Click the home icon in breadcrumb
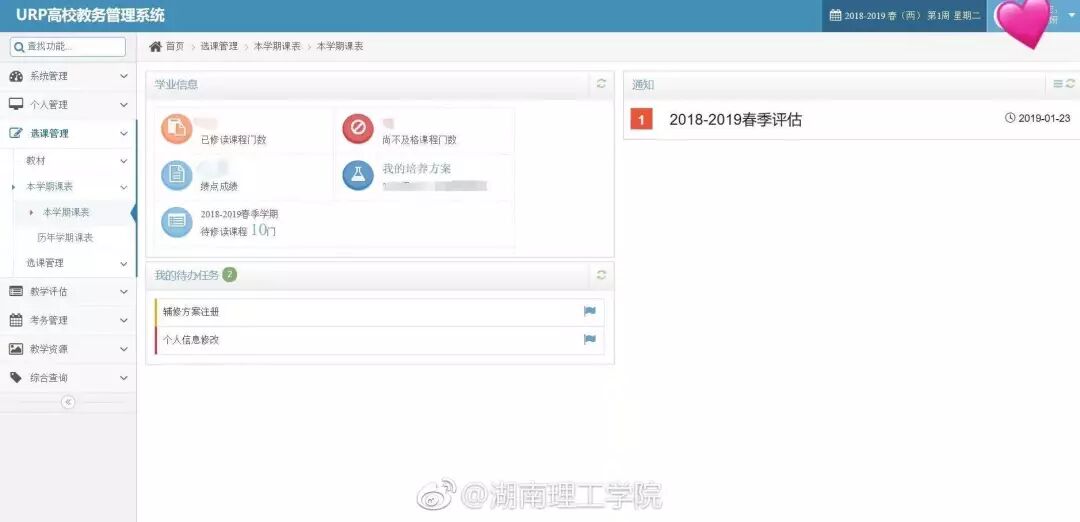Screen dimensions: 1080x522 pos(156,46)
